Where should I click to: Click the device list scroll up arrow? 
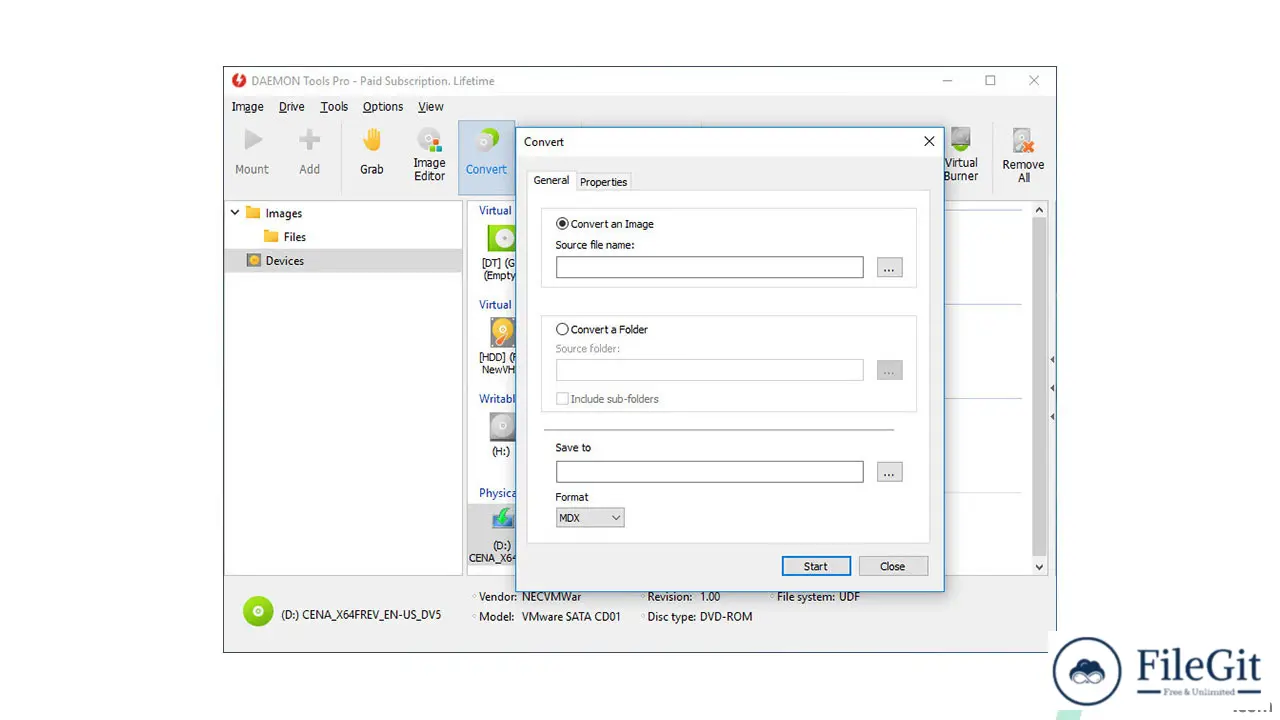pyautogui.click(x=1039, y=210)
